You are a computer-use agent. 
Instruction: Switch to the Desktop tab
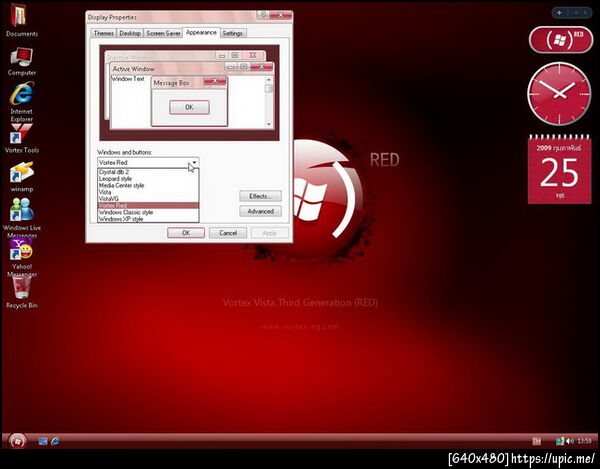pos(130,33)
